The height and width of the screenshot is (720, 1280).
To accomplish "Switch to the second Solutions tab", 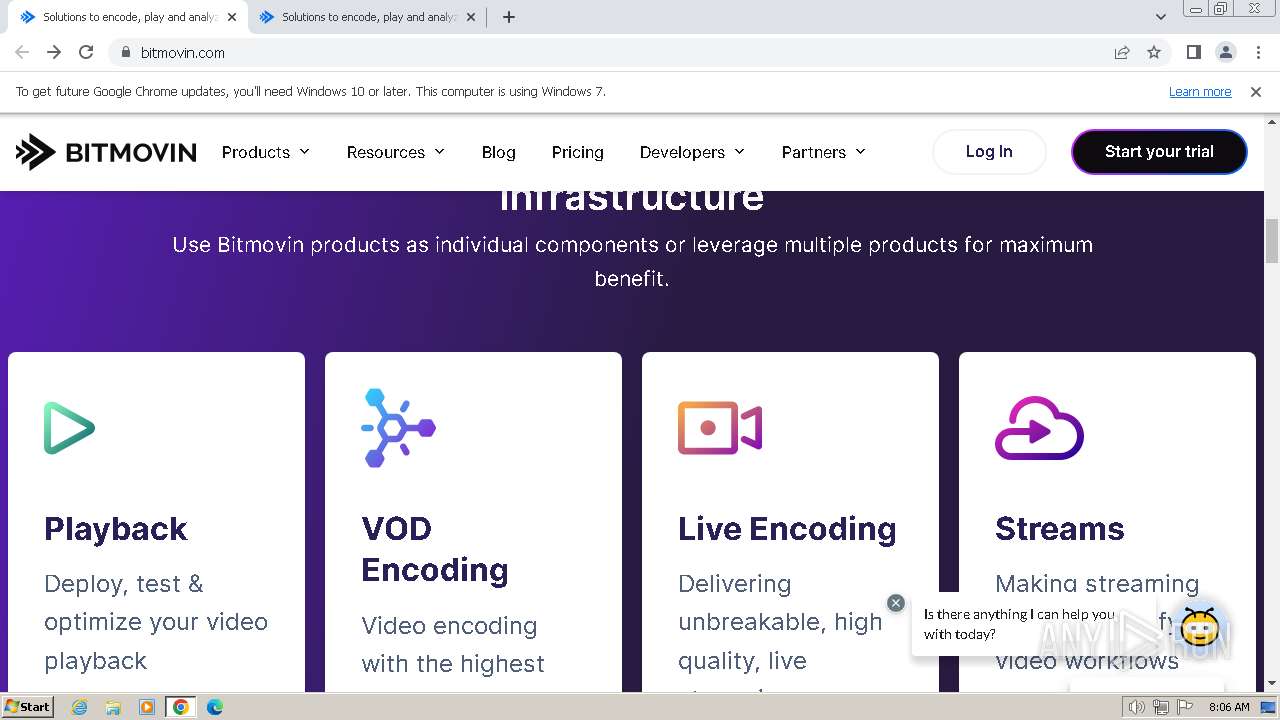I will point(368,17).
